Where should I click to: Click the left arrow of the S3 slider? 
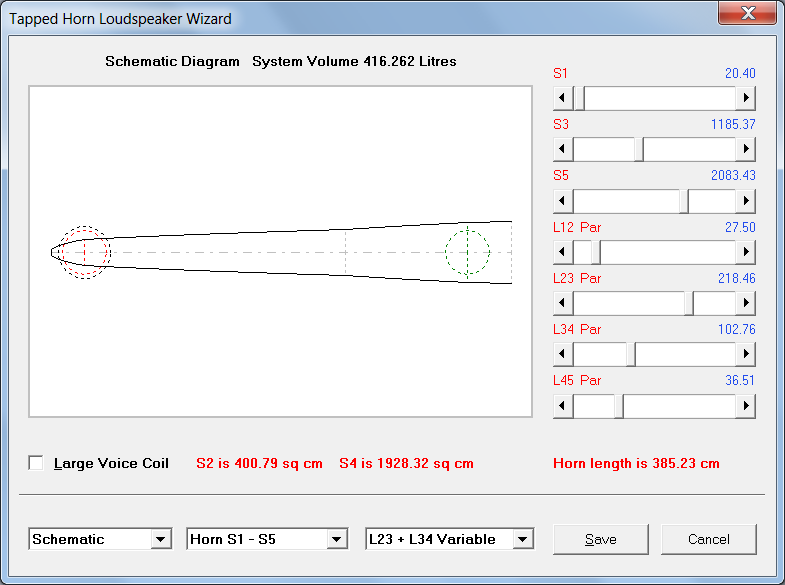(x=563, y=149)
